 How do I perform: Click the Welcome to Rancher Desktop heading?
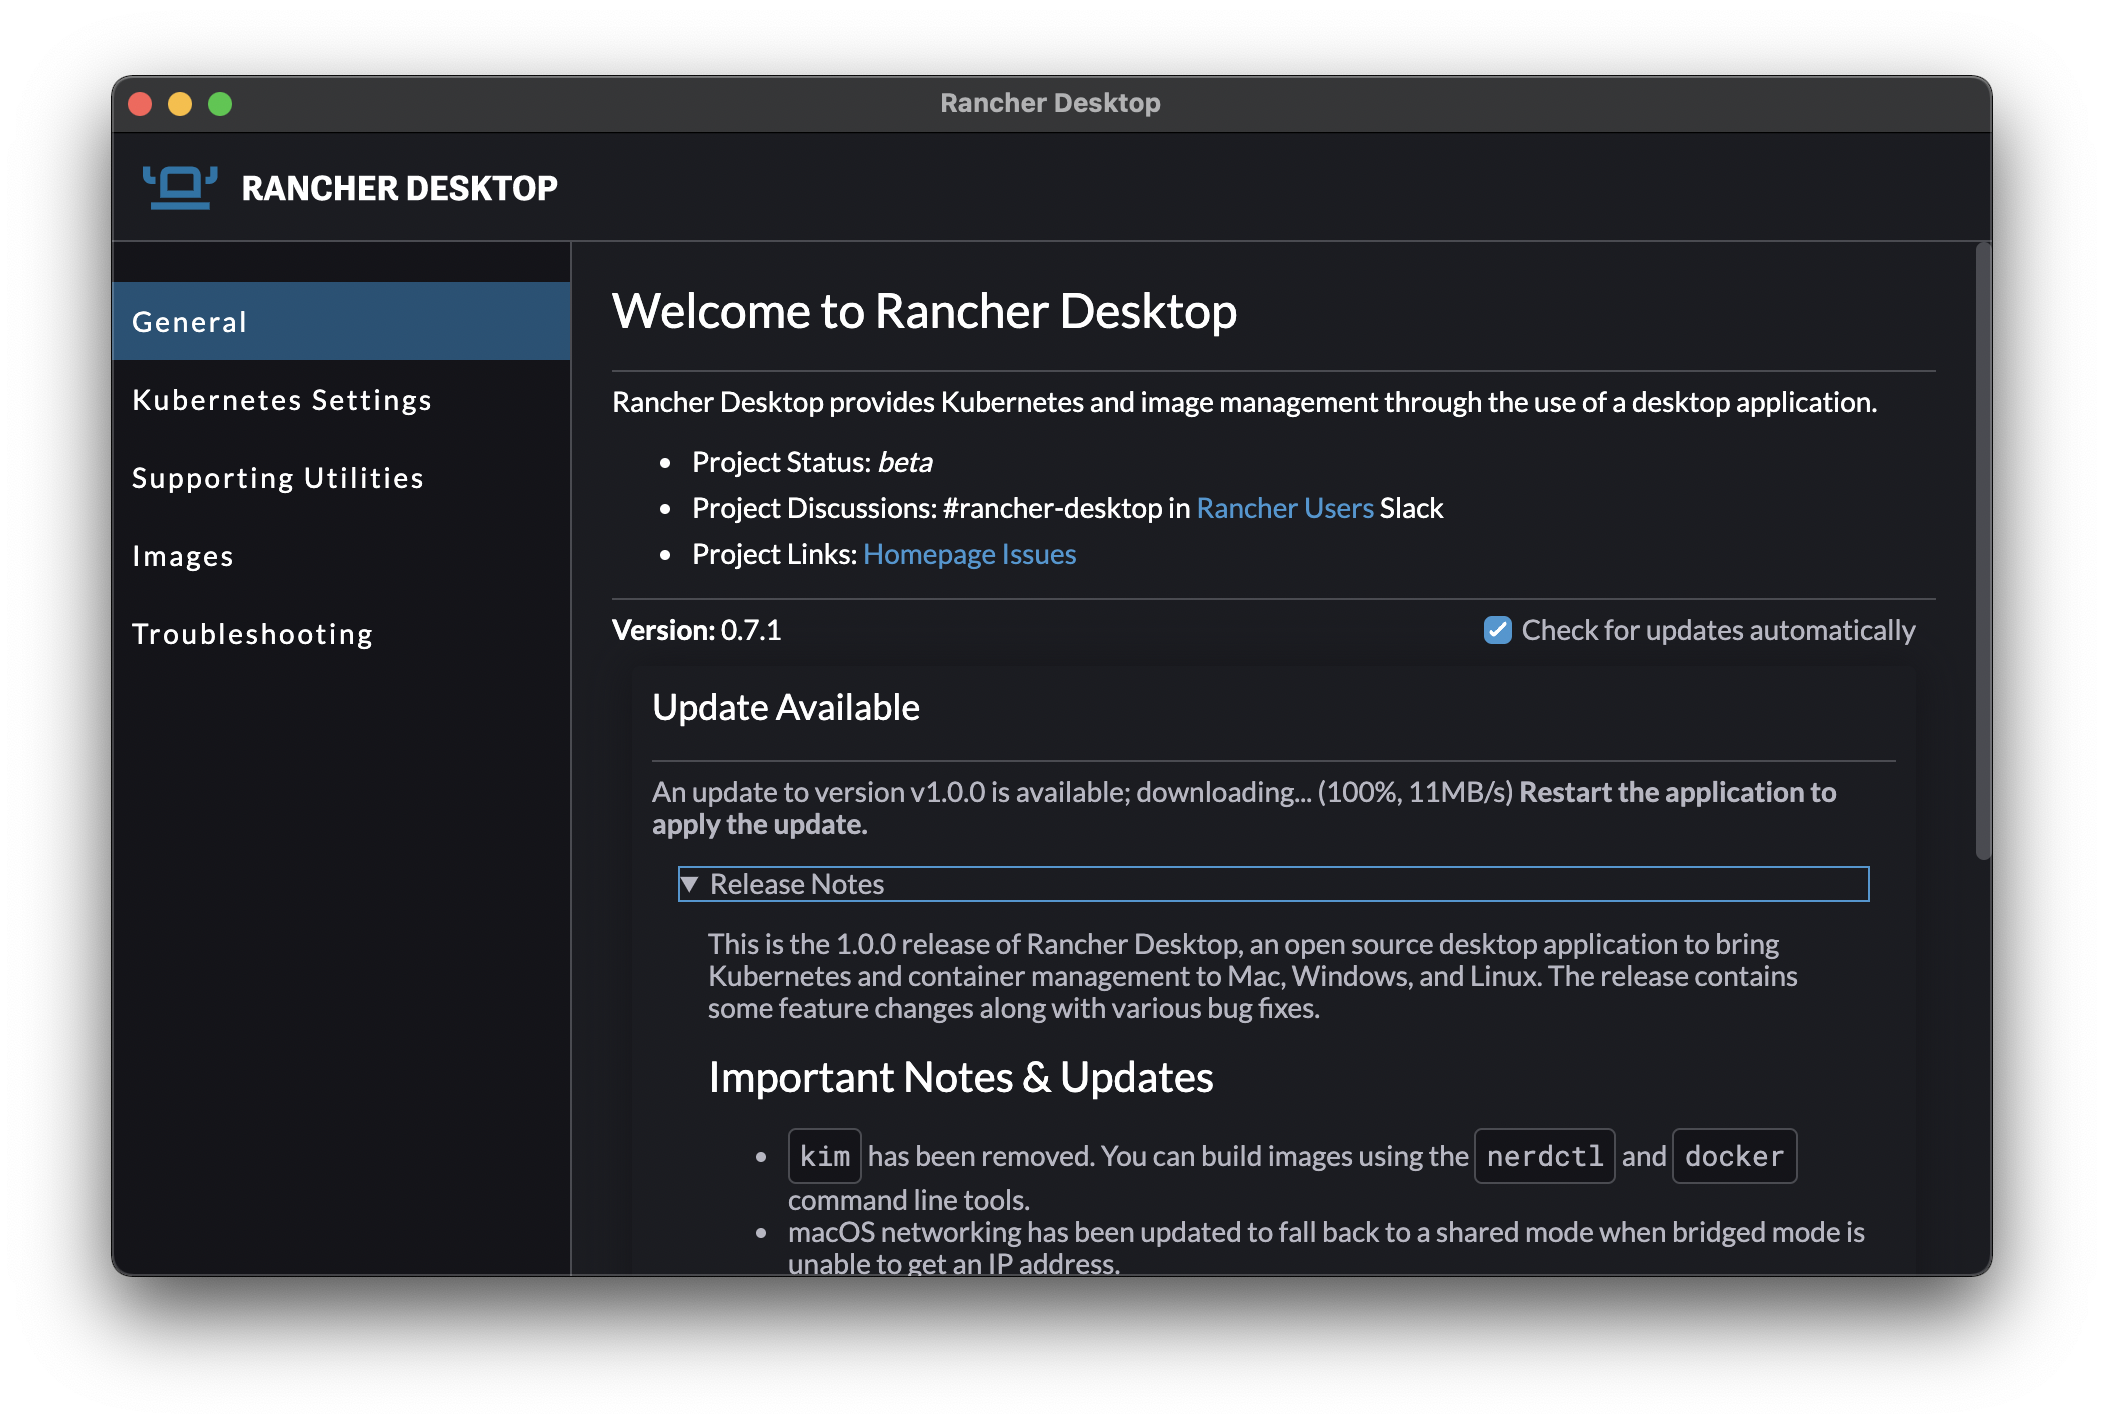[924, 311]
